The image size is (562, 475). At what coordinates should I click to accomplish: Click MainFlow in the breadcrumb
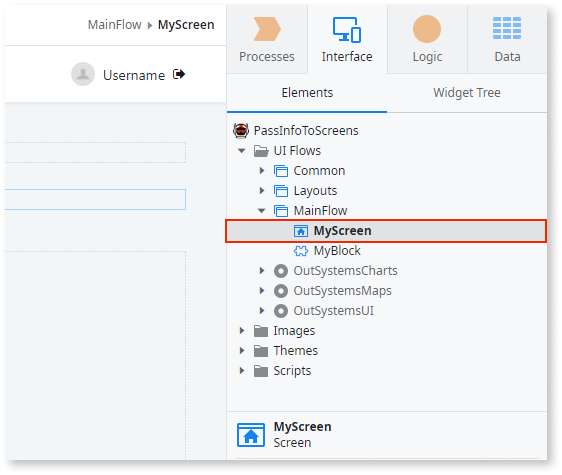pyautogui.click(x=115, y=25)
